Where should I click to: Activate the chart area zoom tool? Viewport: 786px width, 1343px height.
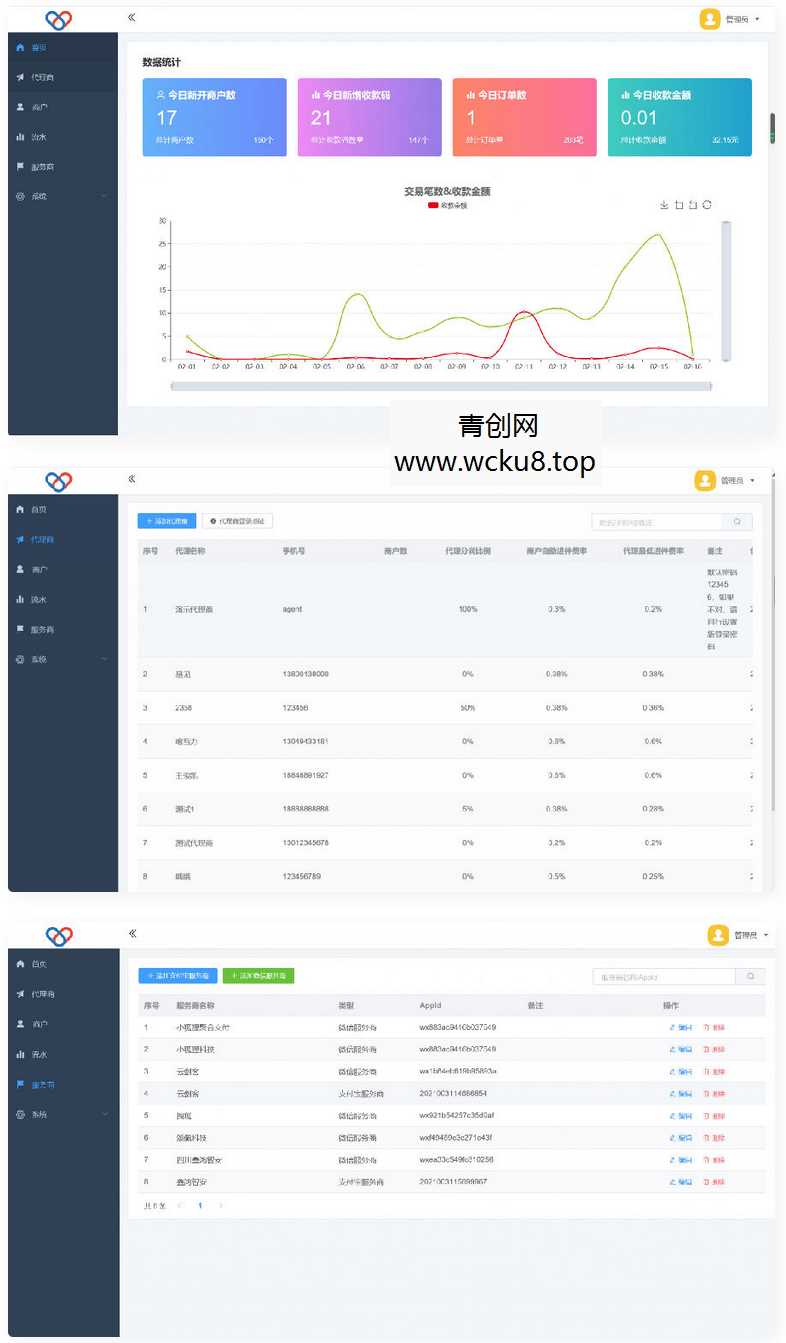[x=679, y=205]
